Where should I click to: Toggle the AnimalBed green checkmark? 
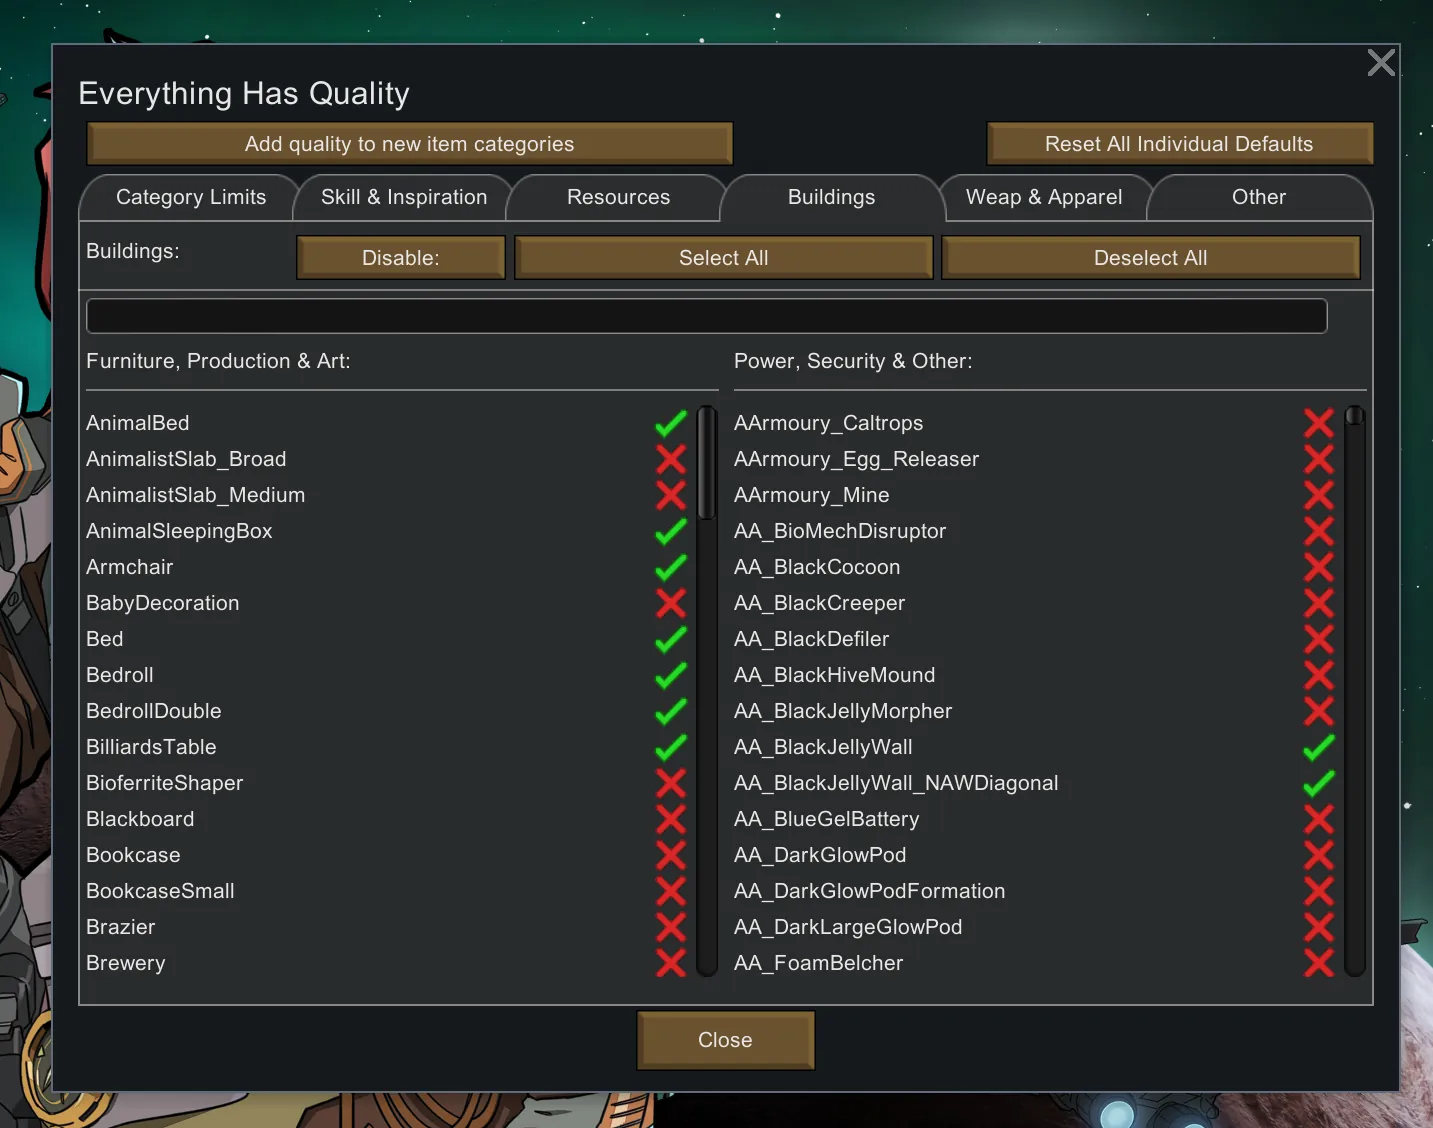coord(670,423)
